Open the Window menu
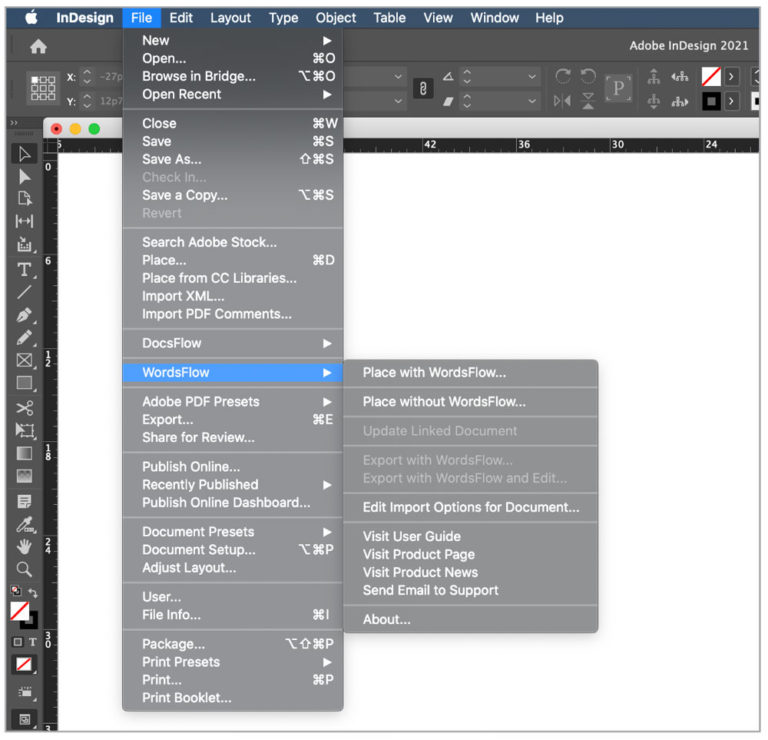Image resolution: width=768 pixels, height=740 pixels. click(x=494, y=18)
